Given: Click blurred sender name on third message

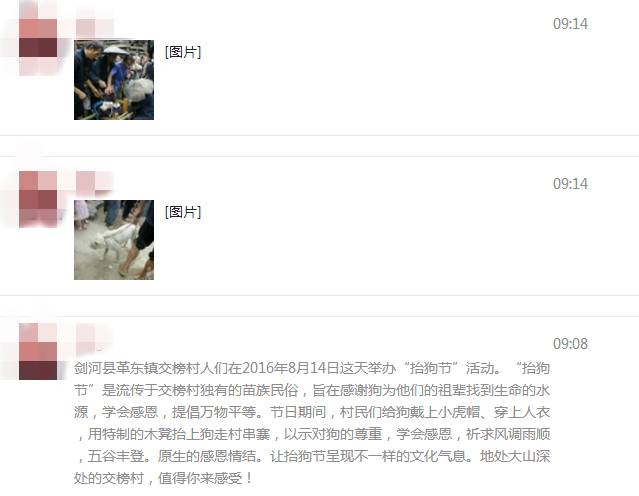Looking at the screenshot, I should (x=95, y=338).
